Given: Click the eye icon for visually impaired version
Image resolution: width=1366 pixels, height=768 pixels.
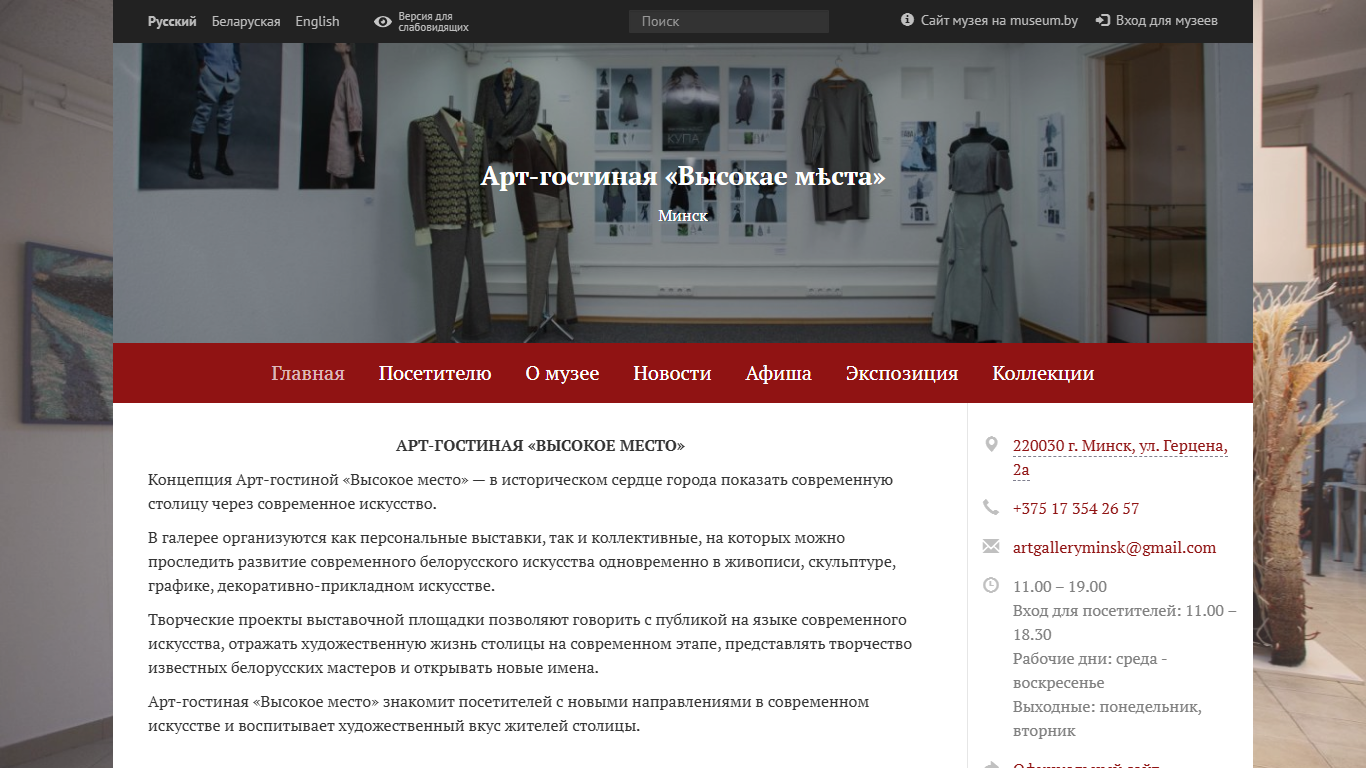Looking at the screenshot, I should pos(383,21).
